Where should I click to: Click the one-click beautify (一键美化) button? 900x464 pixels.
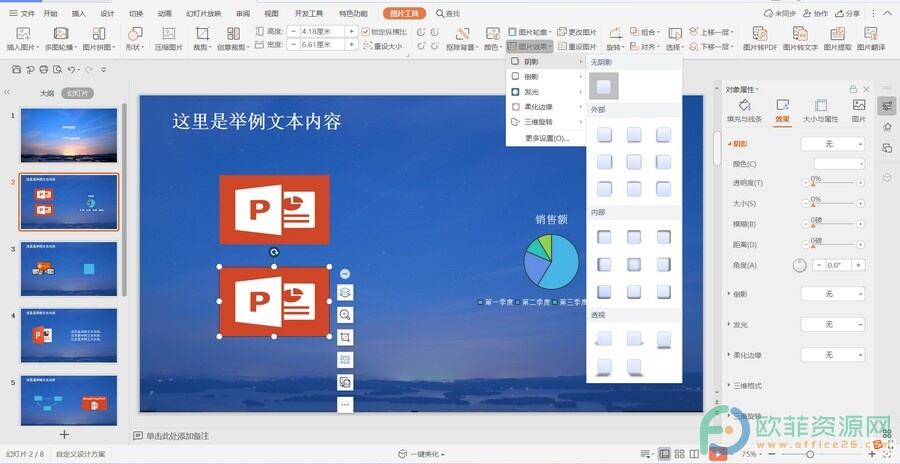pyautogui.click(x=421, y=454)
